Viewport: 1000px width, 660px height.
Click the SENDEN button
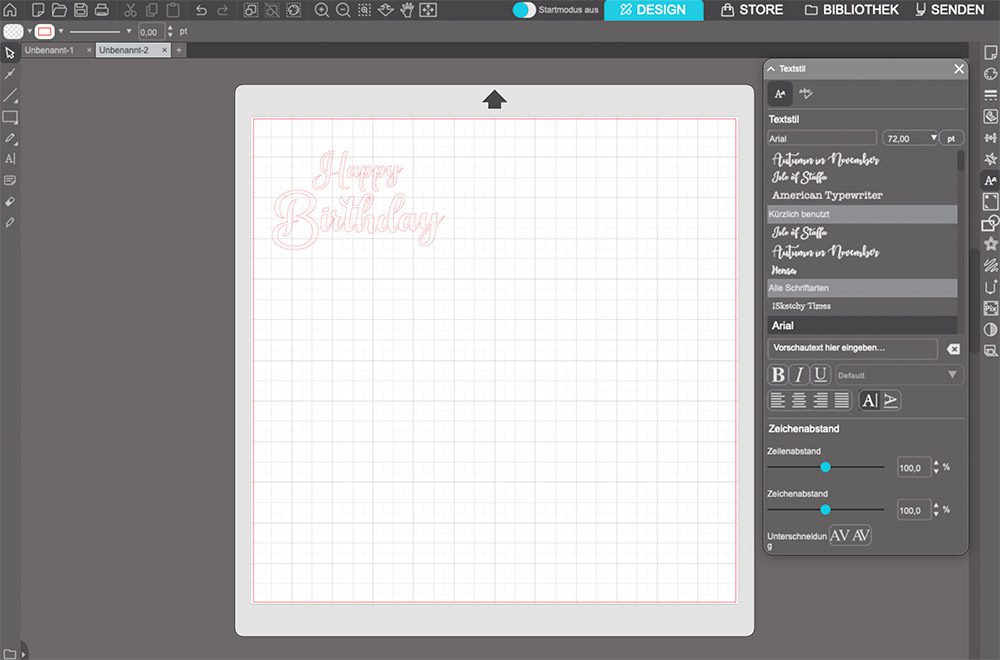(950, 10)
